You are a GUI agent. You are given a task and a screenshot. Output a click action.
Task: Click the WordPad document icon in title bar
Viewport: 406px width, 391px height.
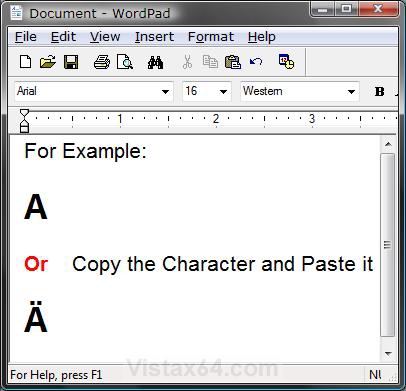pyautogui.click(x=16, y=12)
